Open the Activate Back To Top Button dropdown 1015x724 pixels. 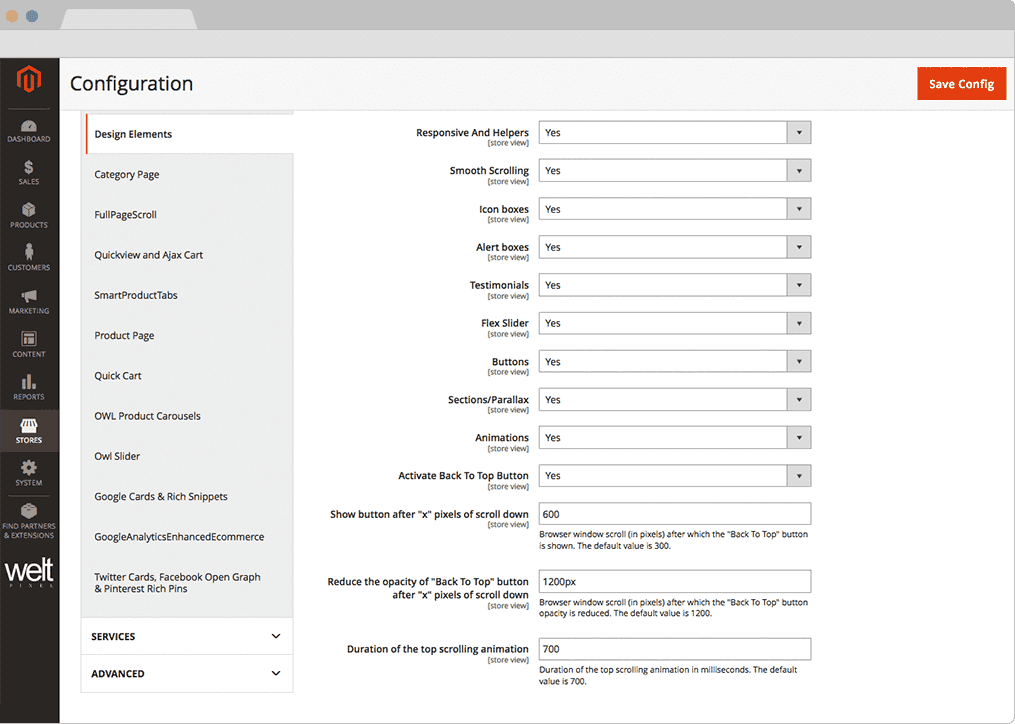pyautogui.click(x=674, y=476)
